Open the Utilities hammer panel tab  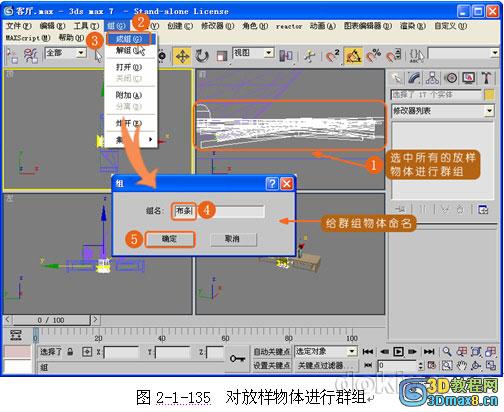click(x=486, y=78)
